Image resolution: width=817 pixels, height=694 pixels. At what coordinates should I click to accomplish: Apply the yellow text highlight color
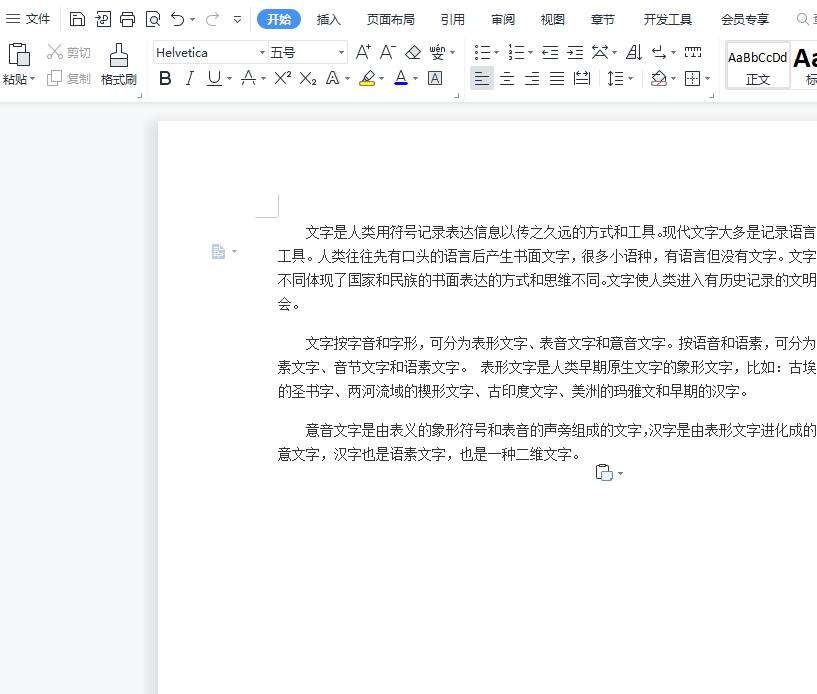(x=368, y=78)
